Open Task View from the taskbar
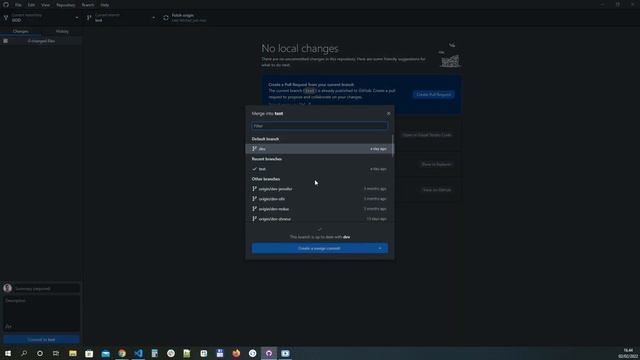This screenshot has height=360, width=640. point(56,353)
